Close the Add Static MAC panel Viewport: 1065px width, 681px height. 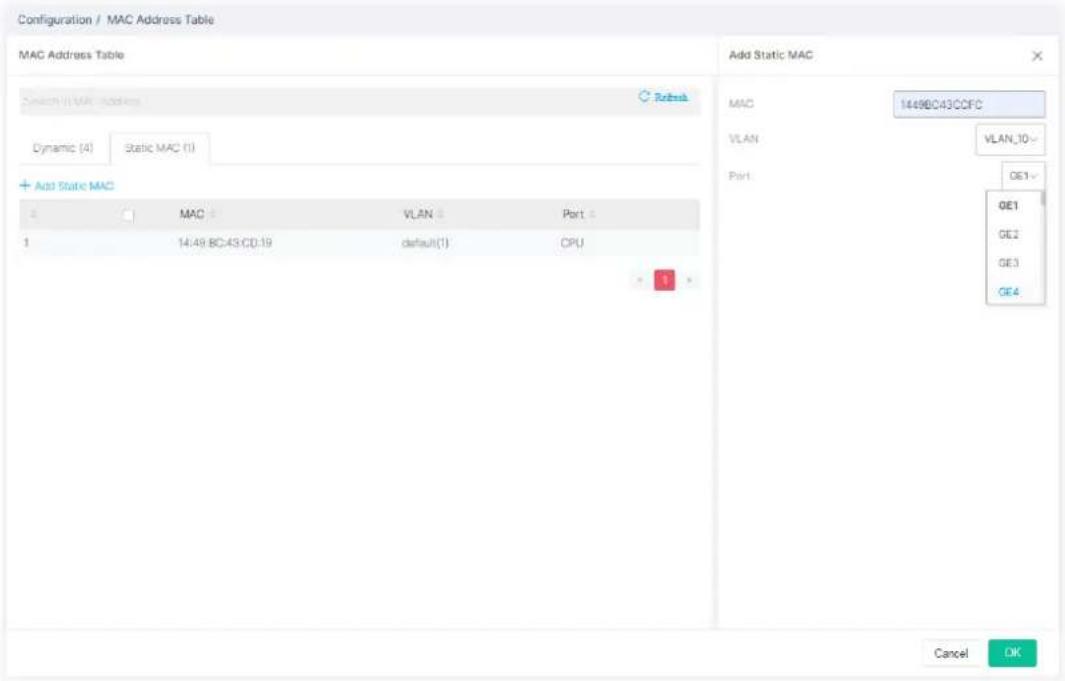1036,56
